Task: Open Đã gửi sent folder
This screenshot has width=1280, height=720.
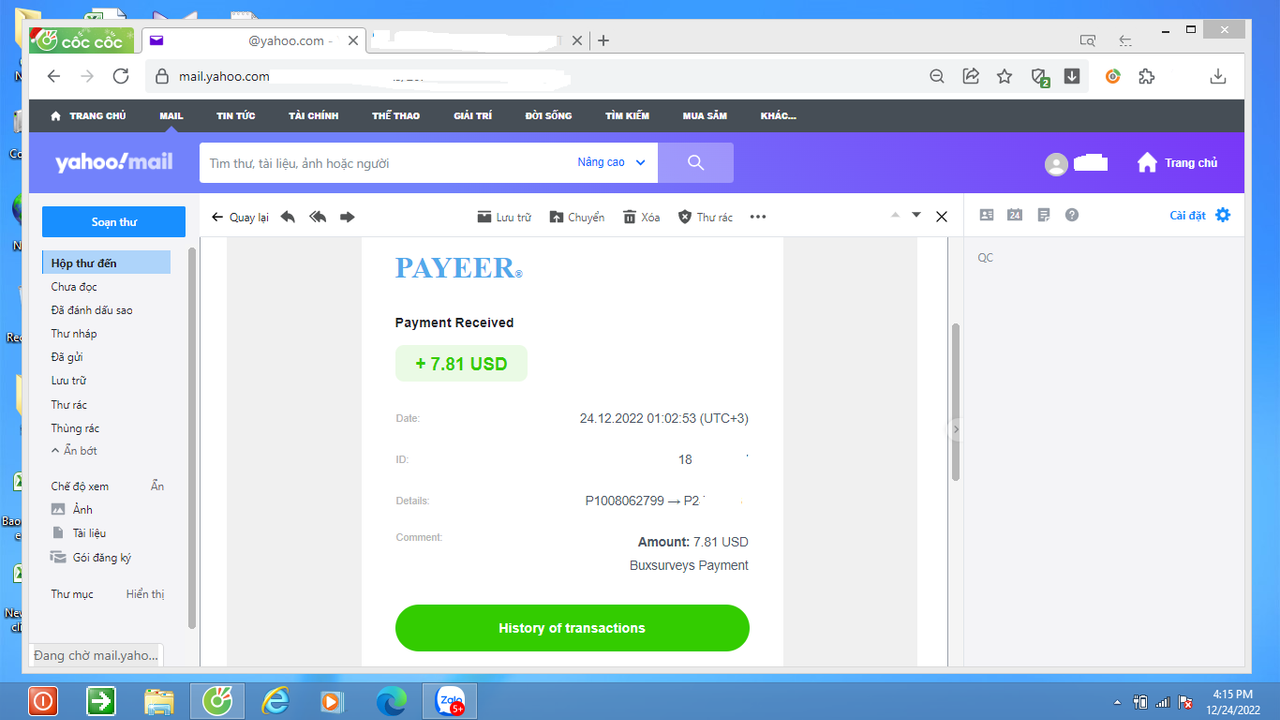Action: (67, 357)
